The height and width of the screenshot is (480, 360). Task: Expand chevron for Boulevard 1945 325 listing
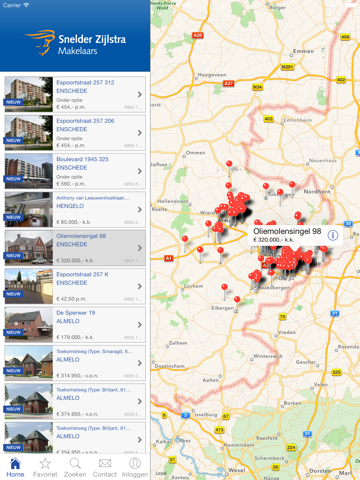pos(140,171)
